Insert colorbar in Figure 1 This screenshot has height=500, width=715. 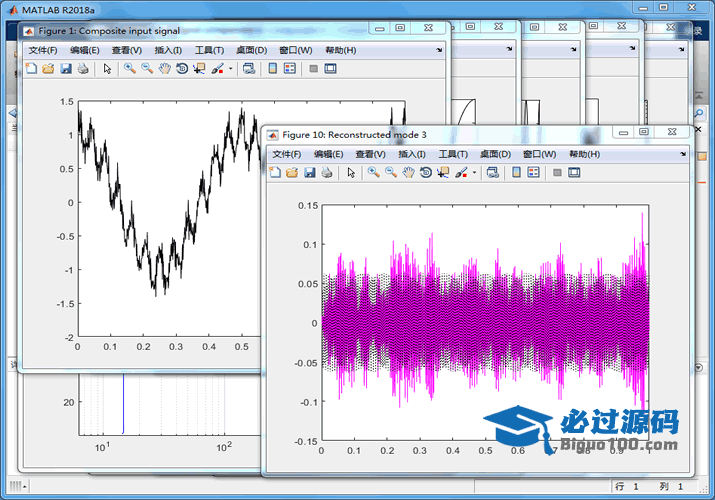273,69
